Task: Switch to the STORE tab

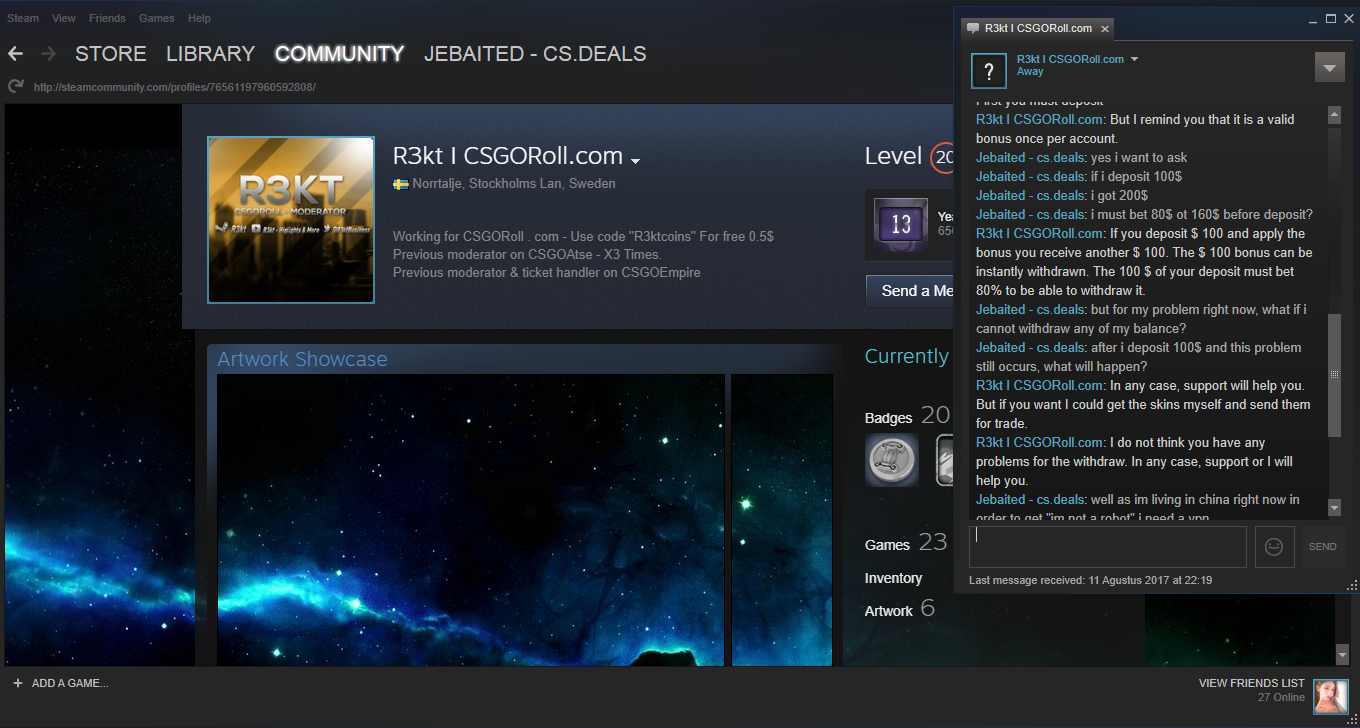Action: pos(111,54)
